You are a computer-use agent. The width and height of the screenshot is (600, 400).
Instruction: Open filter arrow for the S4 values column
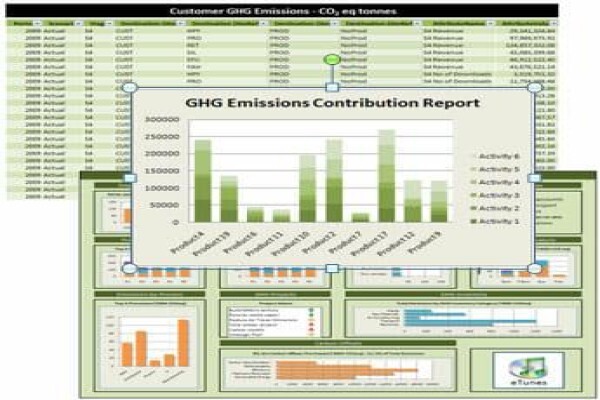tap(109, 23)
